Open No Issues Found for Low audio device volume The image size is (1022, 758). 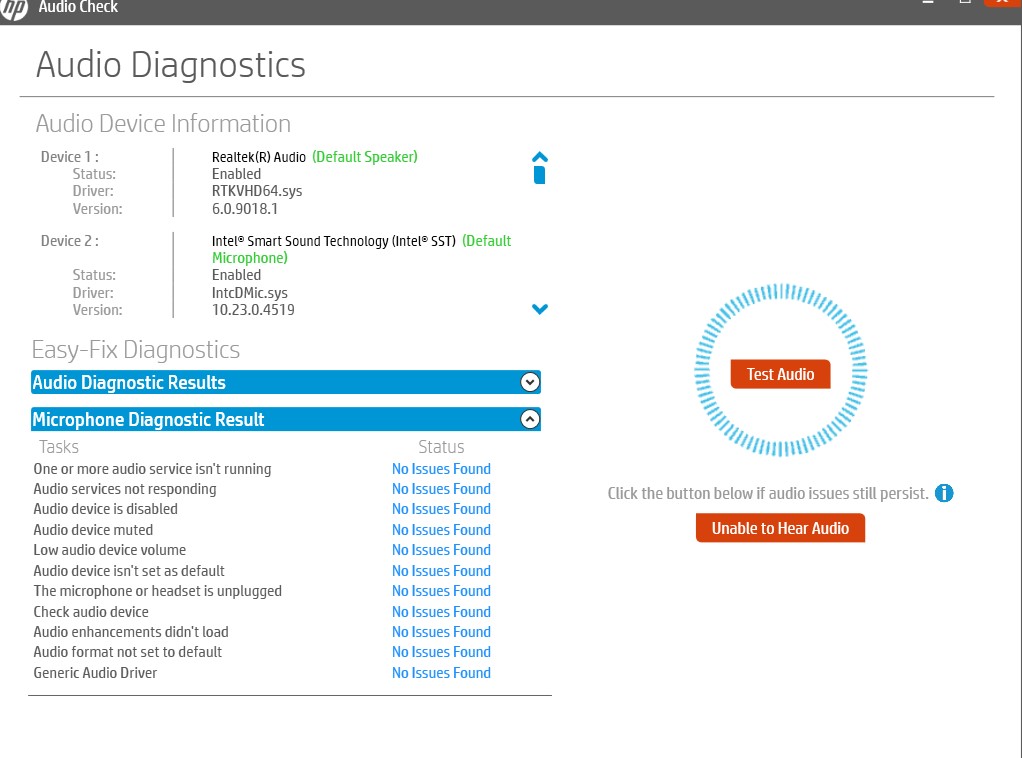(x=441, y=550)
